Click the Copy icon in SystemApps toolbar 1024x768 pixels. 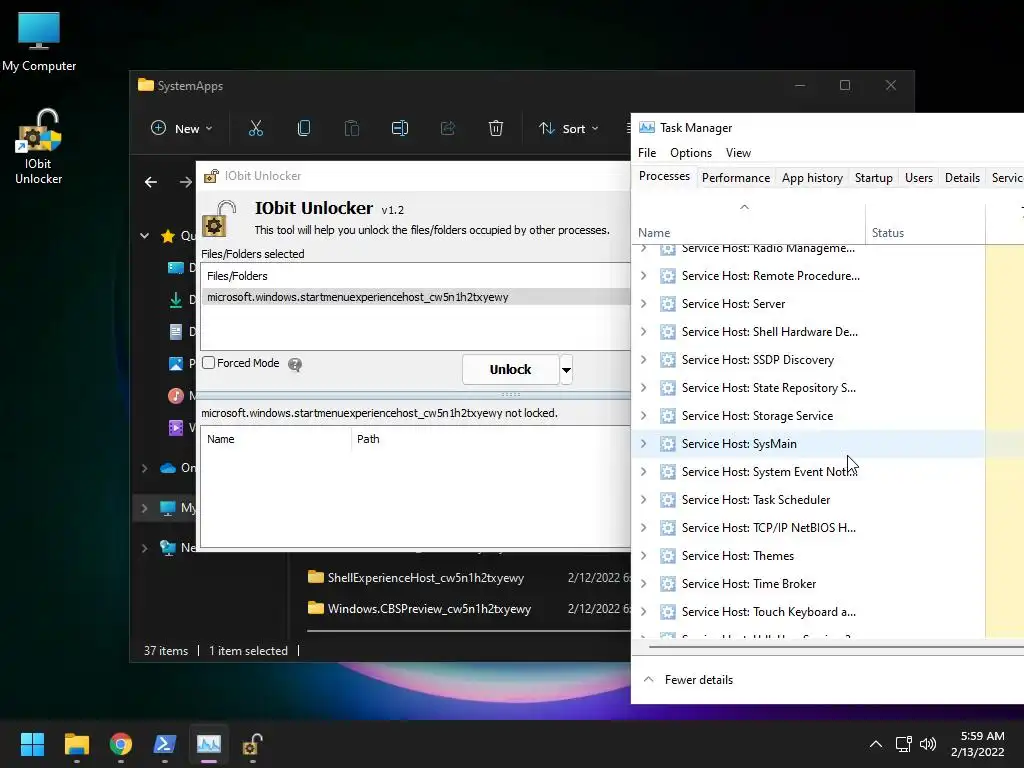click(304, 128)
